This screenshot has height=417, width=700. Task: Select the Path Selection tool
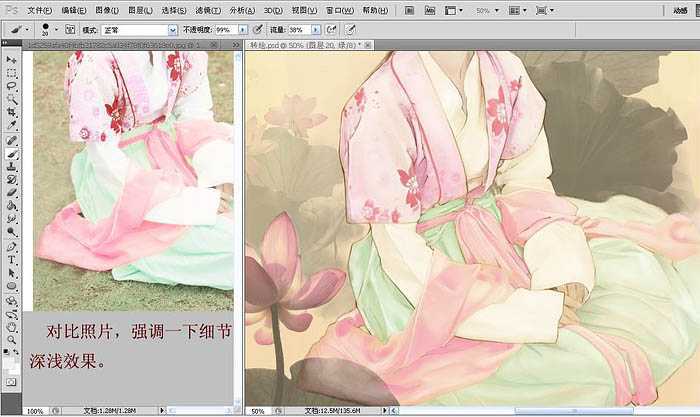tap(12, 273)
